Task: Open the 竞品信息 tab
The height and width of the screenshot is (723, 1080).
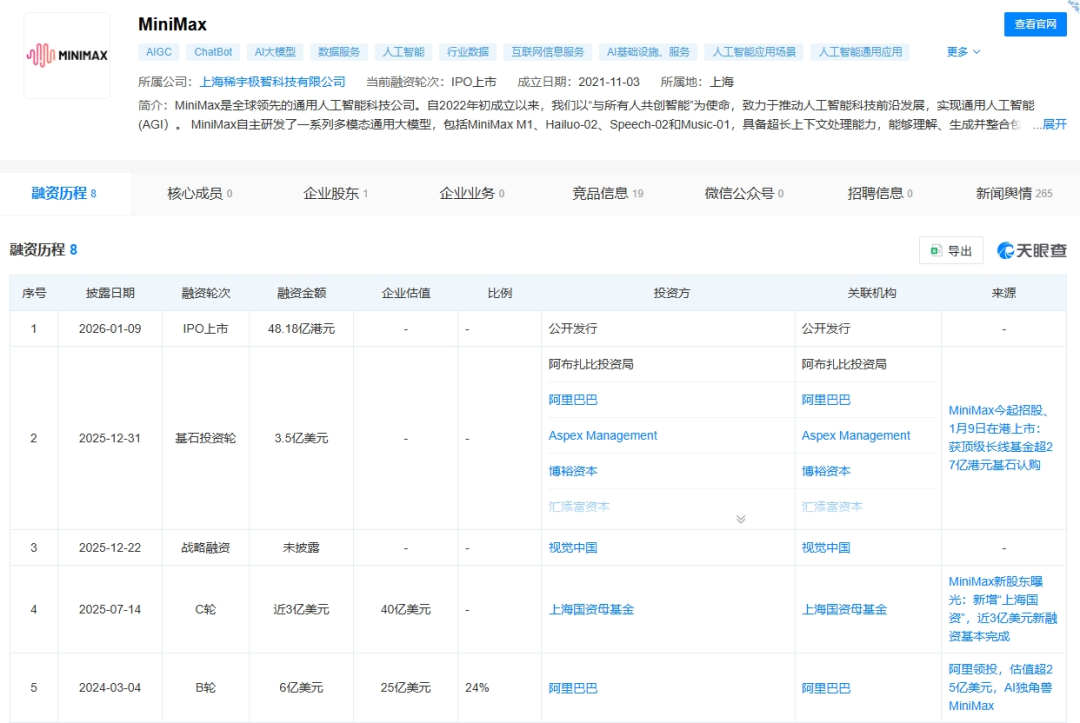Action: pos(607,194)
